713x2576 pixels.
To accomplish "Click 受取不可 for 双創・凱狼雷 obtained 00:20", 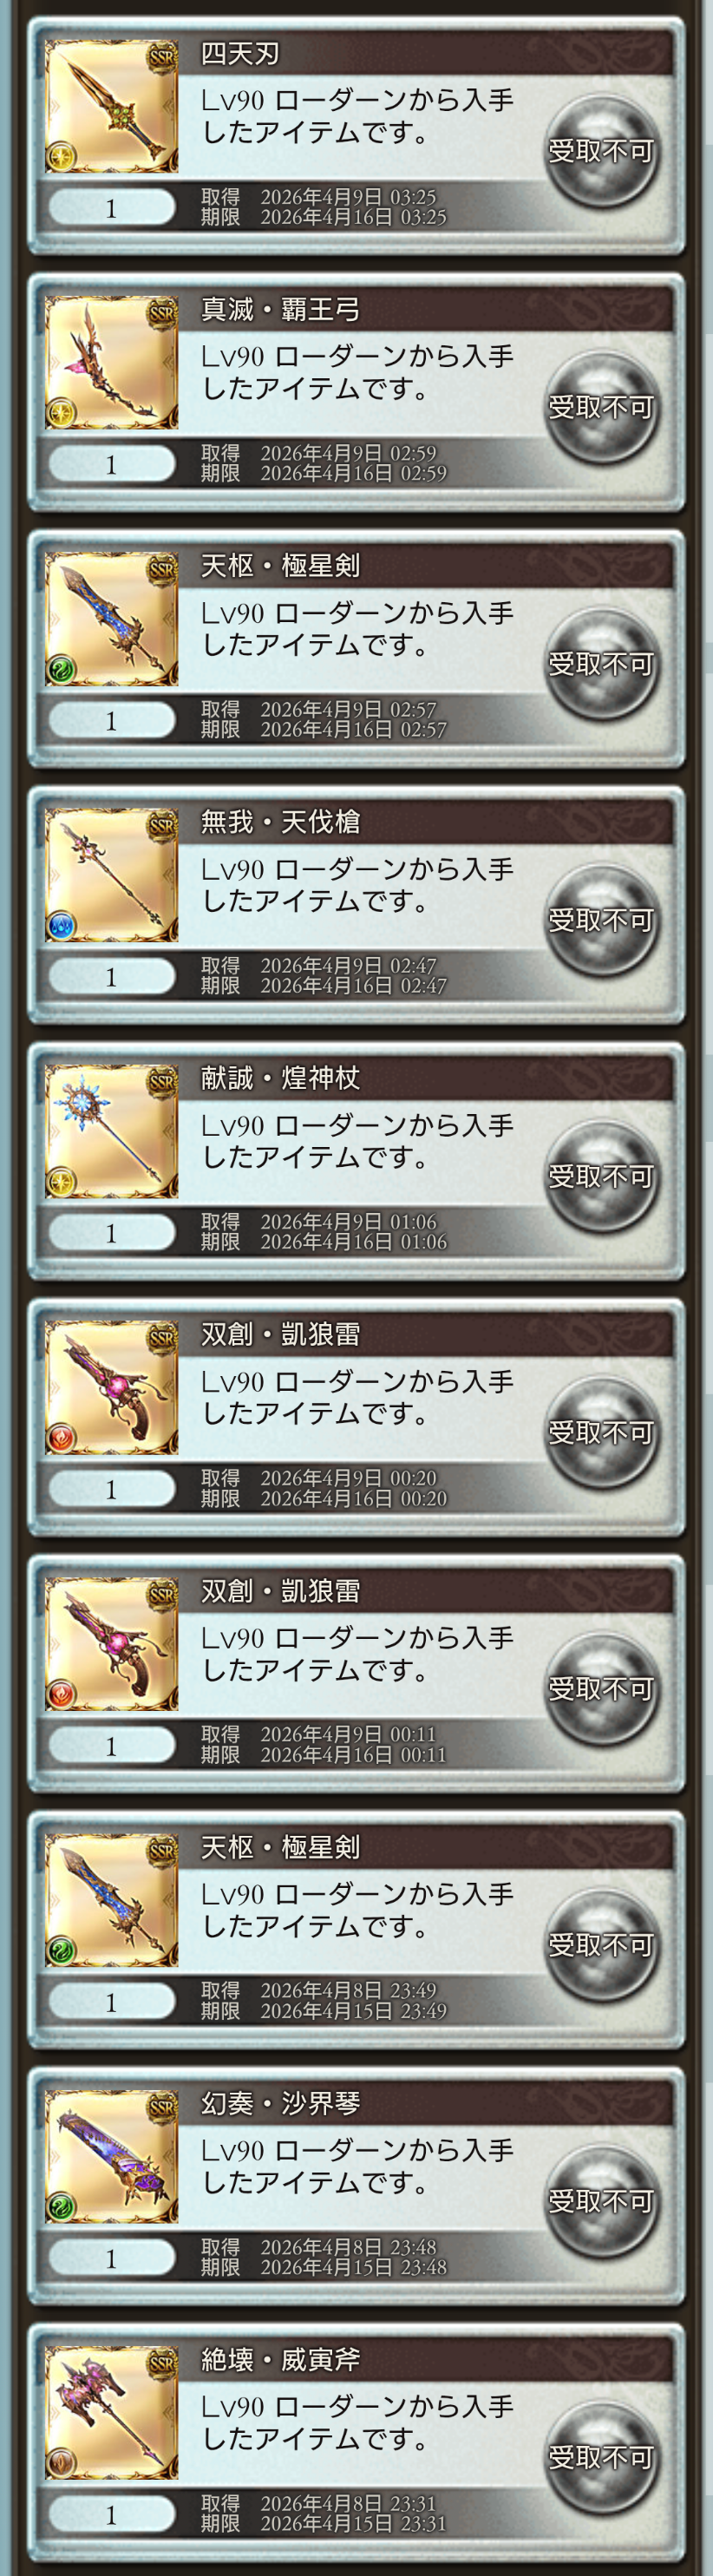I will point(601,1432).
